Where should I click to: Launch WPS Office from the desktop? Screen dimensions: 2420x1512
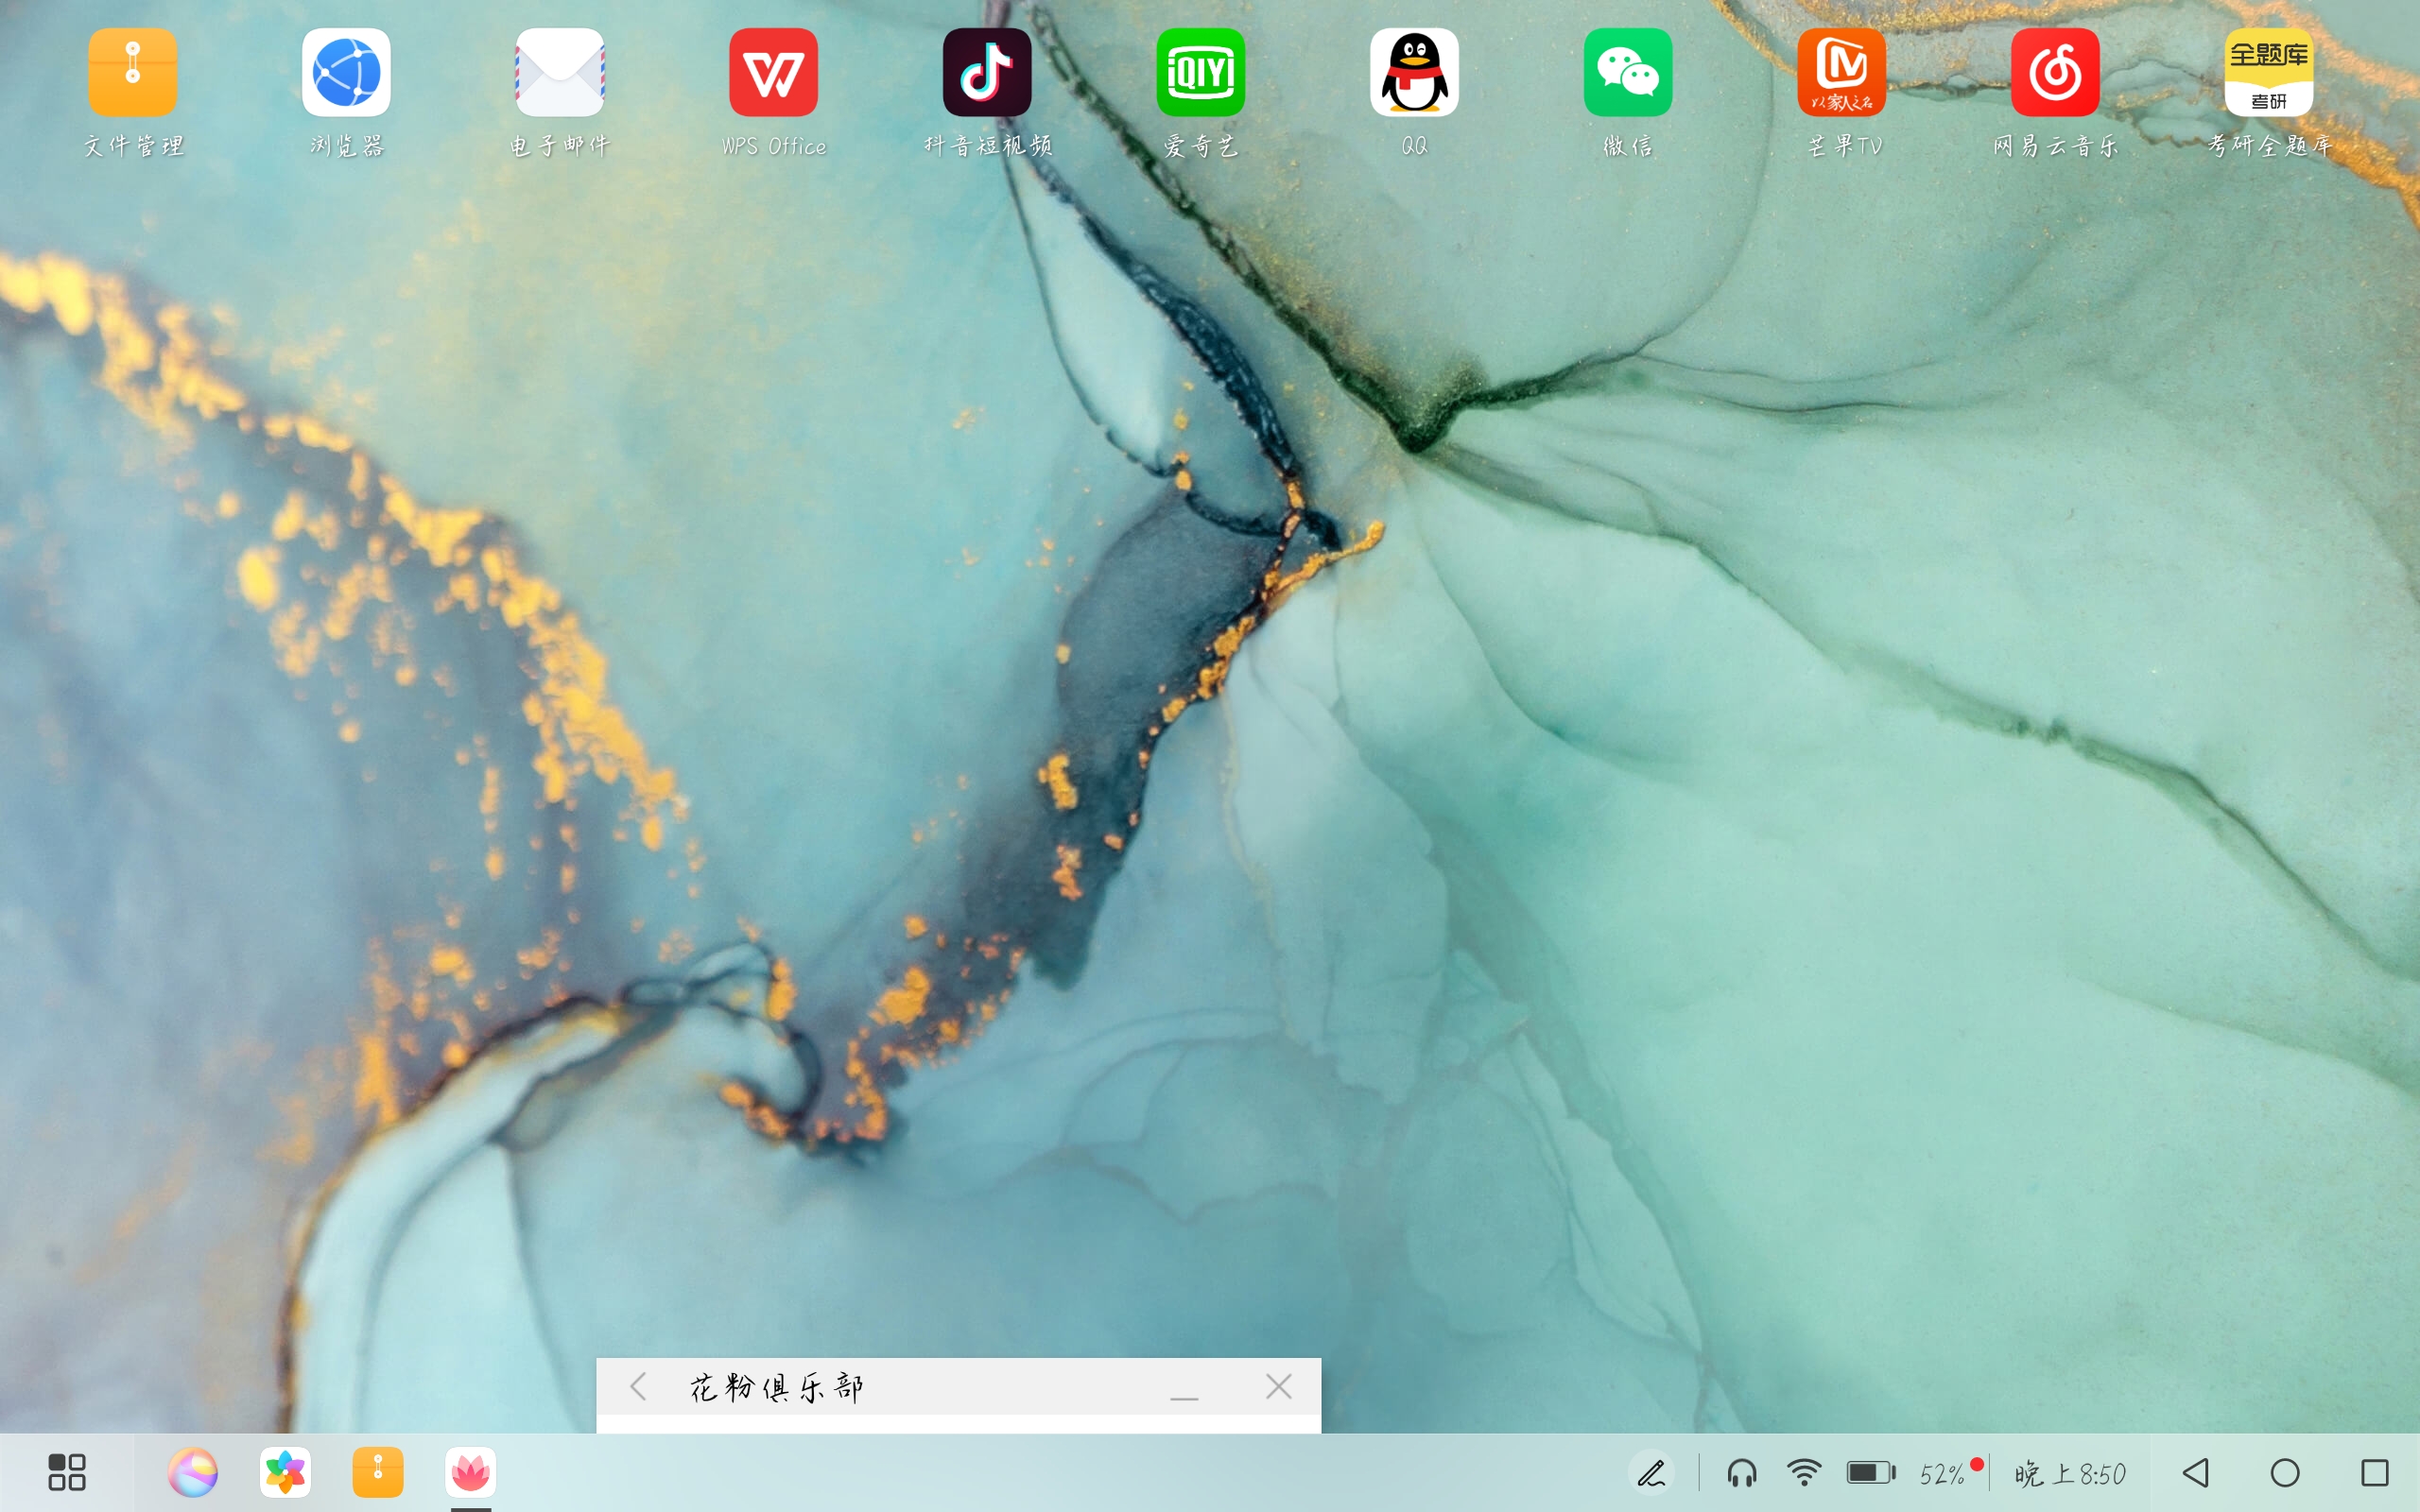(x=773, y=73)
